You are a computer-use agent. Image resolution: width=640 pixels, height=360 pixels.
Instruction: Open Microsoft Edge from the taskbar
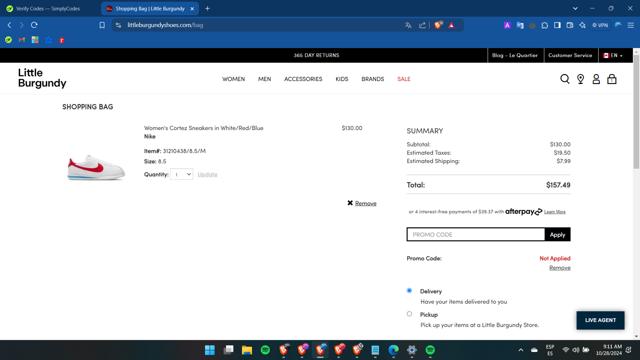[x=393, y=350]
